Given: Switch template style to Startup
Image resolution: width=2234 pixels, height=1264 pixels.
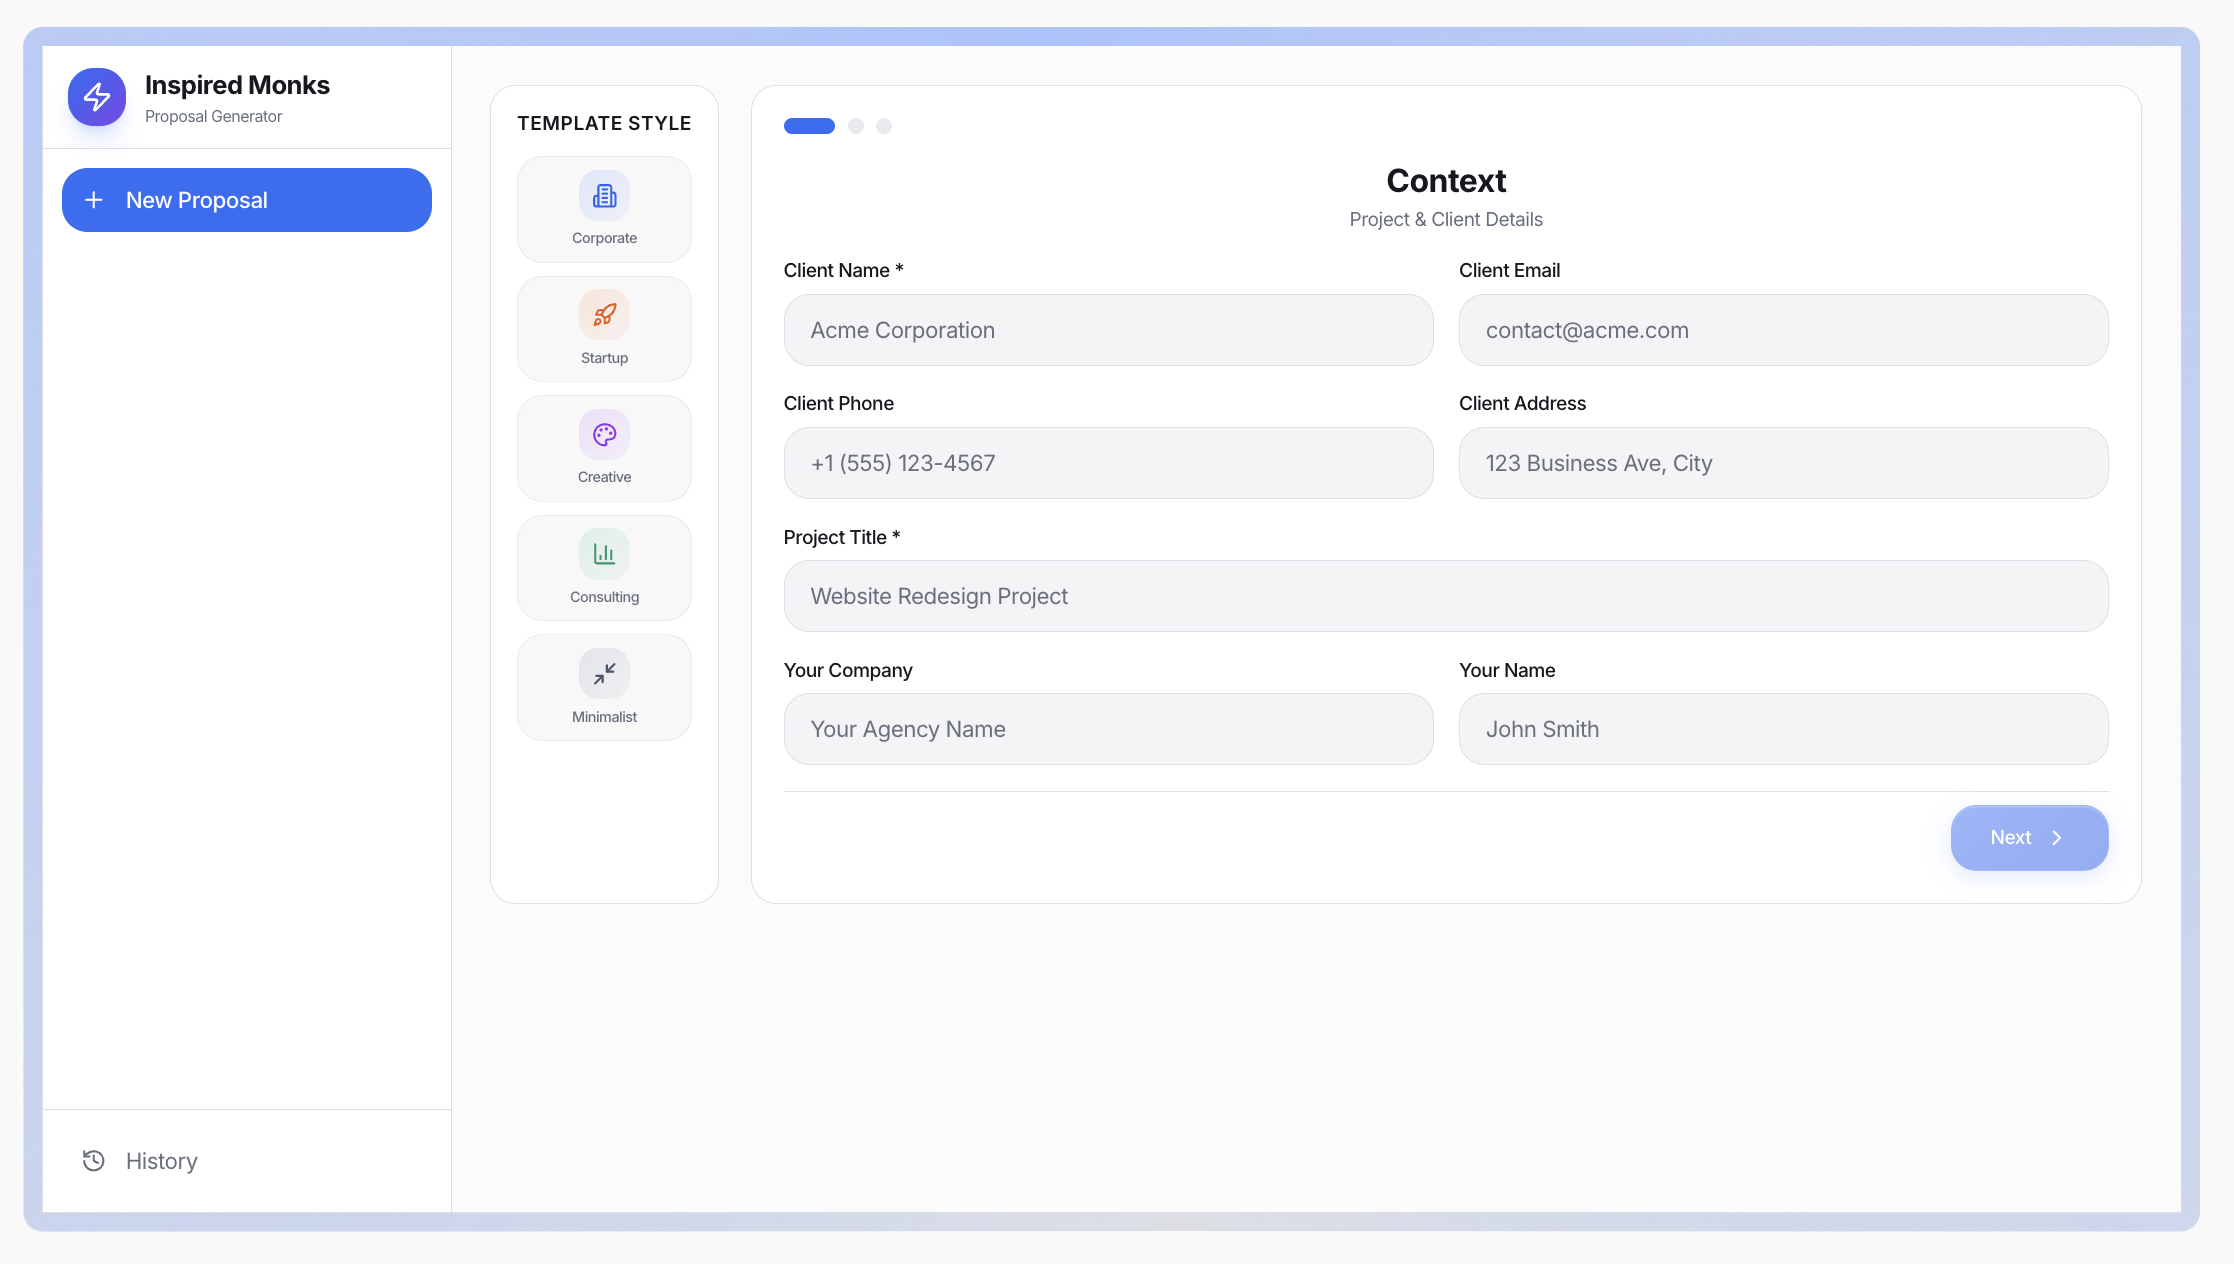Looking at the screenshot, I should [604, 329].
